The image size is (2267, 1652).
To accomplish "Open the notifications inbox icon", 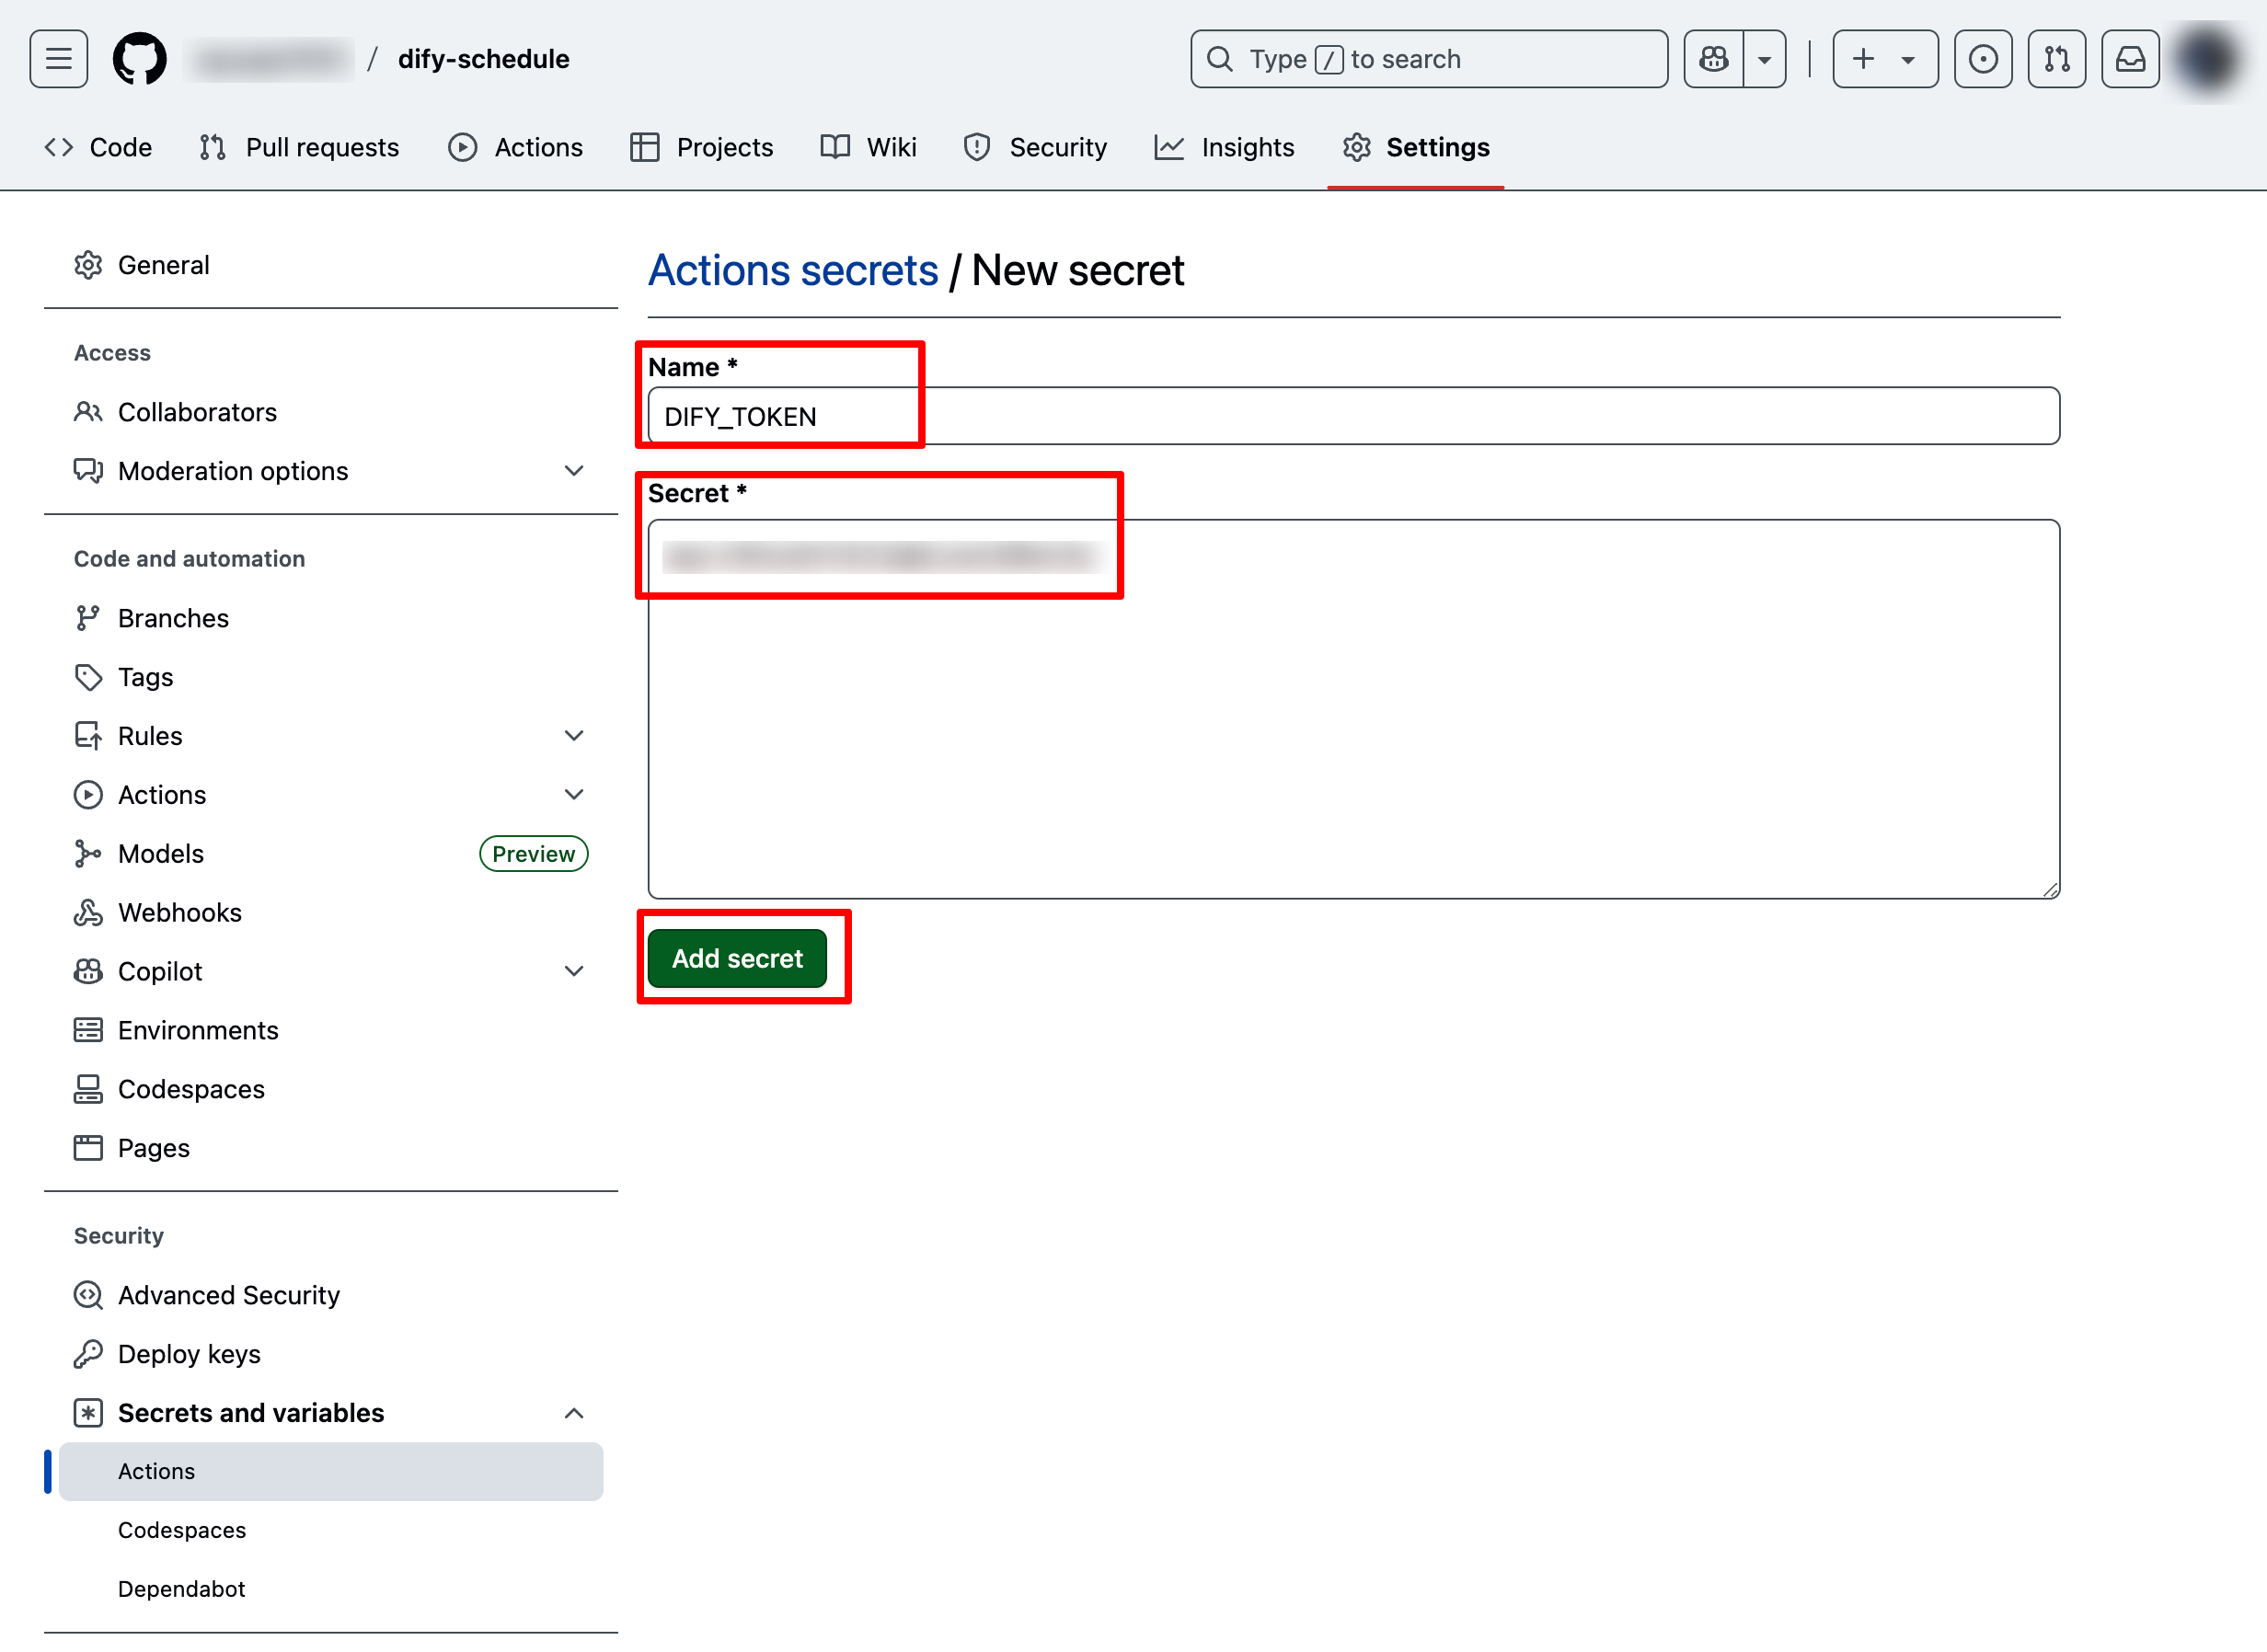I will (2130, 59).
